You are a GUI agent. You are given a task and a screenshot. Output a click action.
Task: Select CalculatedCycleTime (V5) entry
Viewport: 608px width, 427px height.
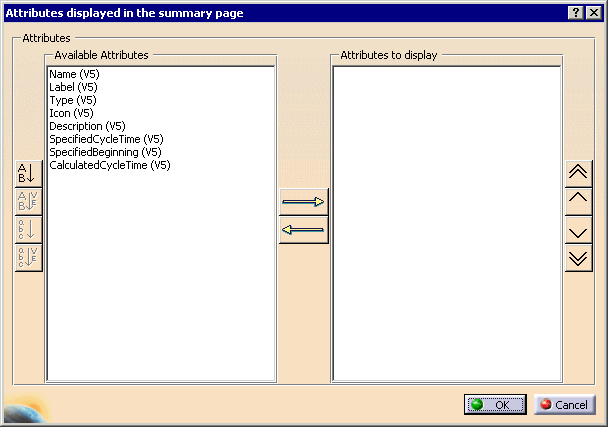pos(109,166)
